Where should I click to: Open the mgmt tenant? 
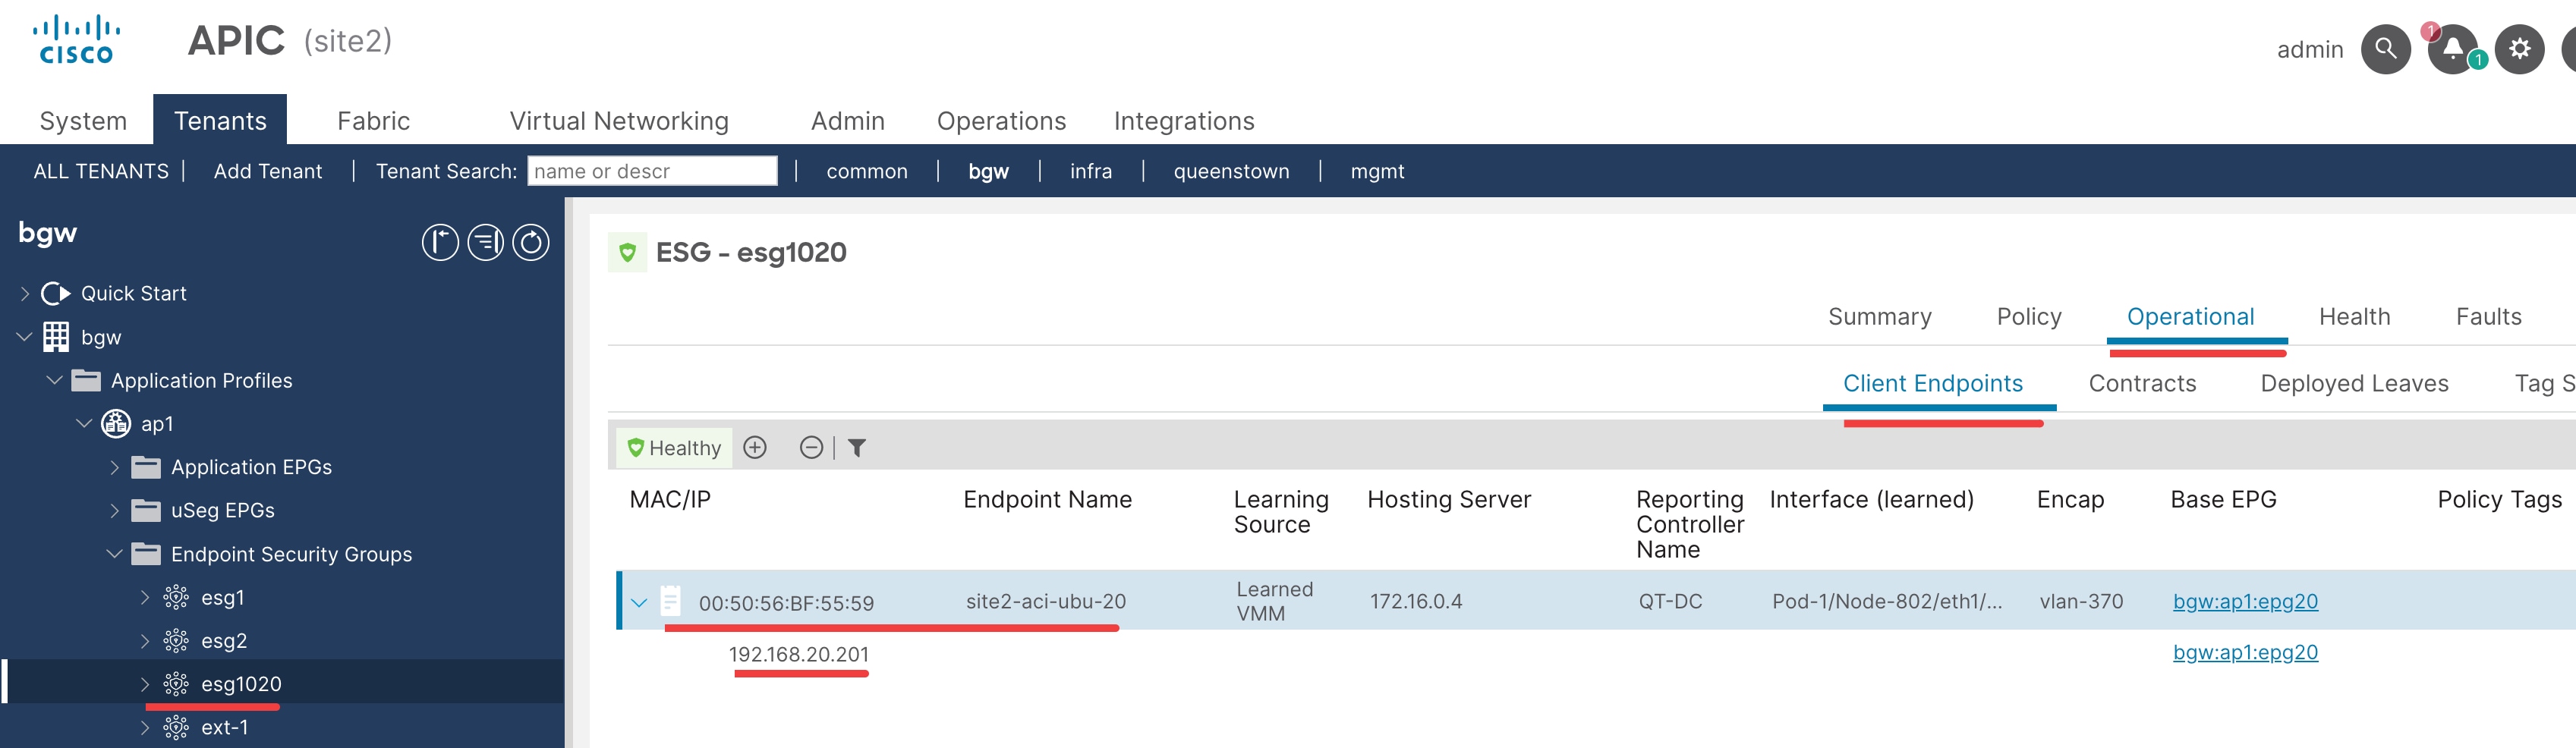[x=1377, y=171]
